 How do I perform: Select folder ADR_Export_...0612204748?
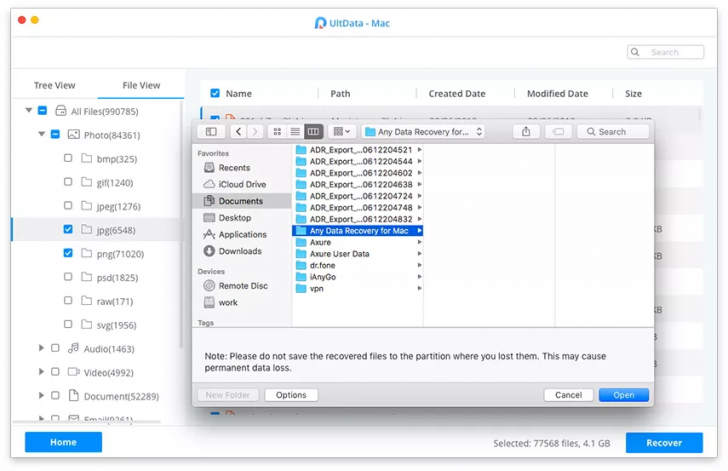click(x=358, y=208)
